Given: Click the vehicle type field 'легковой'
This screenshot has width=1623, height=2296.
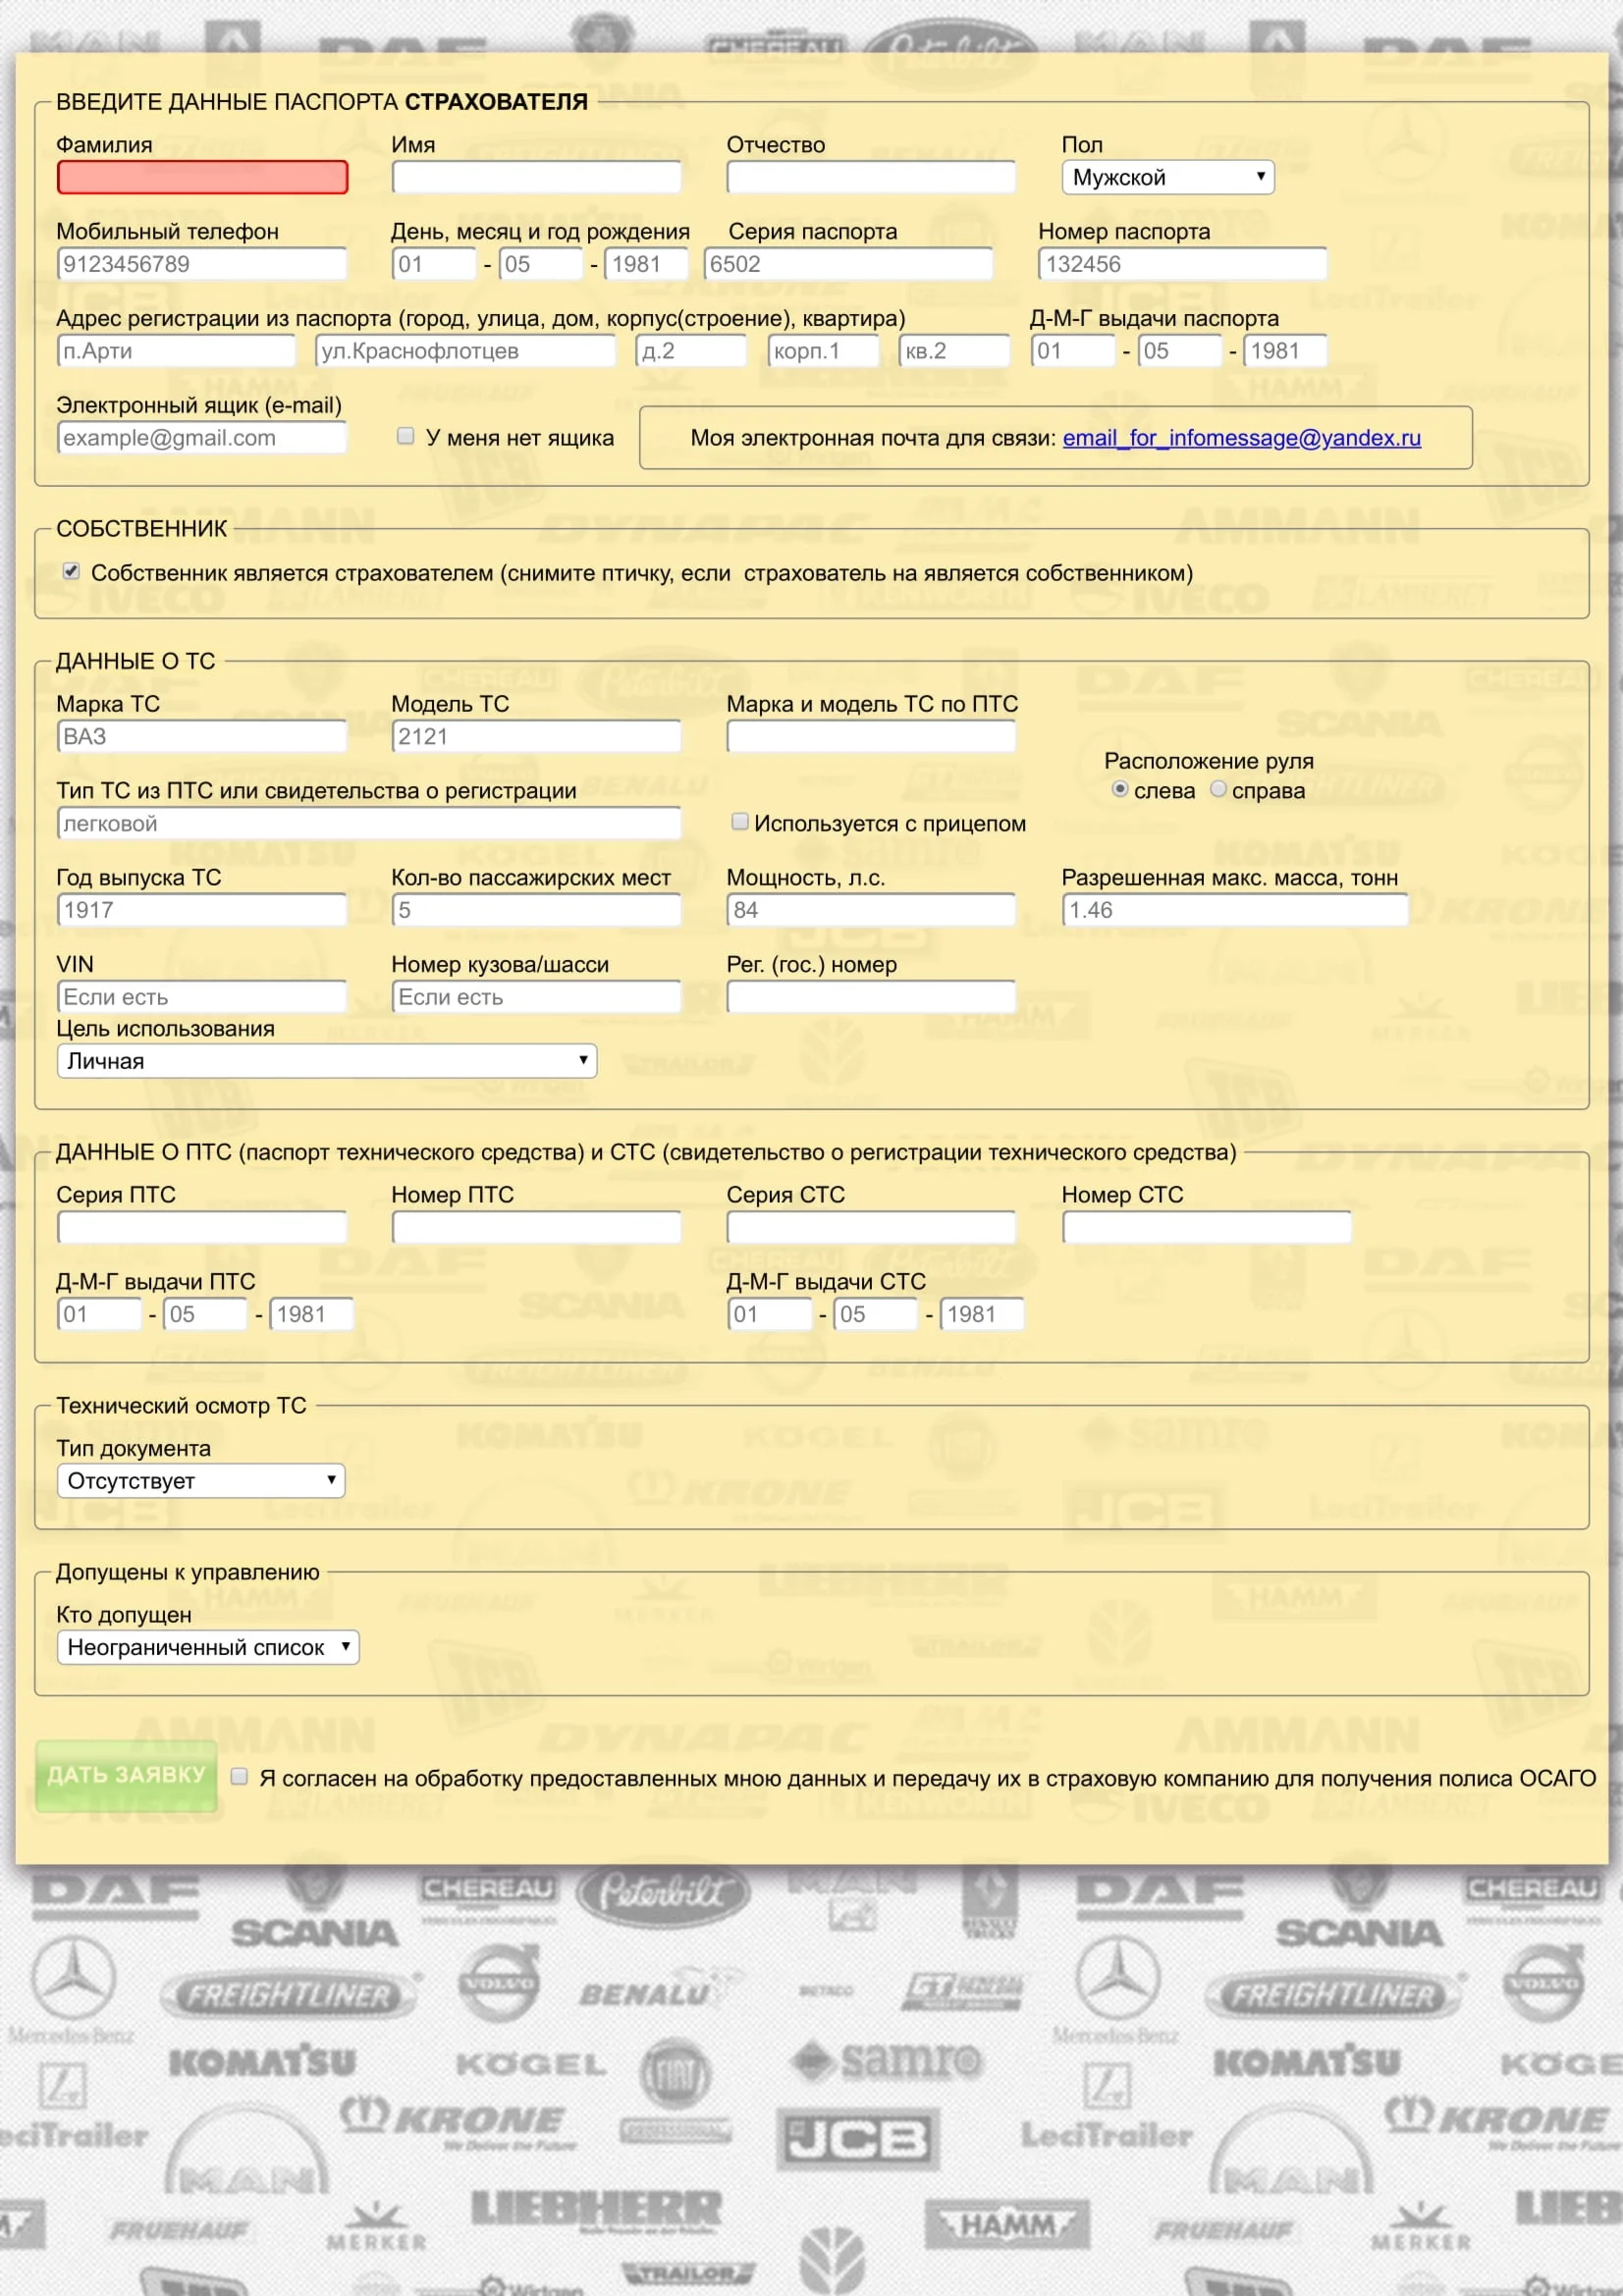Looking at the screenshot, I should [369, 824].
